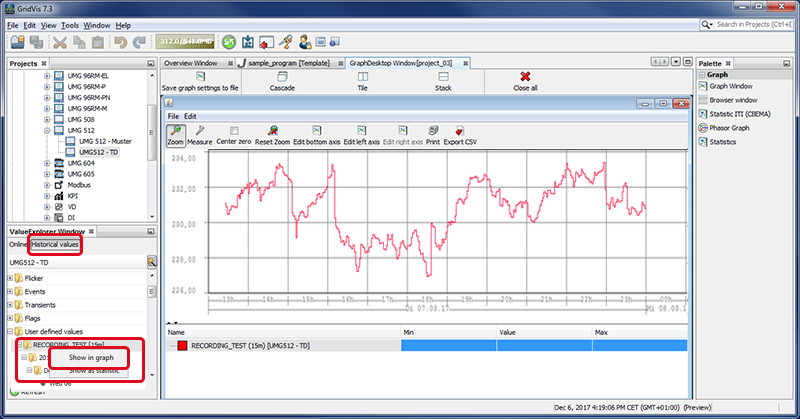
Task: Toggle the Center zero checkbox
Action: tap(233, 131)
